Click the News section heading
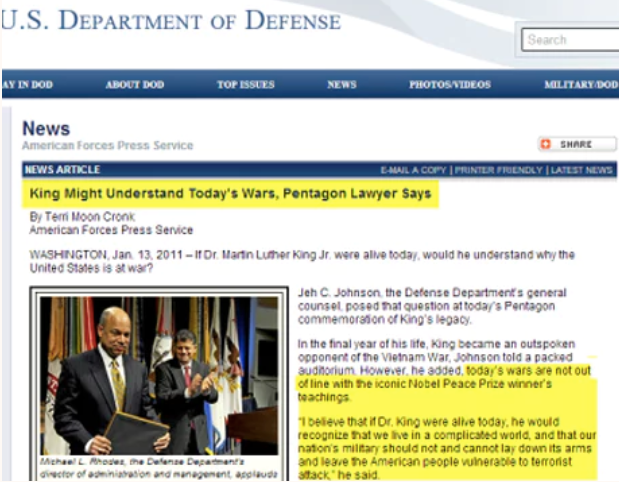 [x=46, y=129]
